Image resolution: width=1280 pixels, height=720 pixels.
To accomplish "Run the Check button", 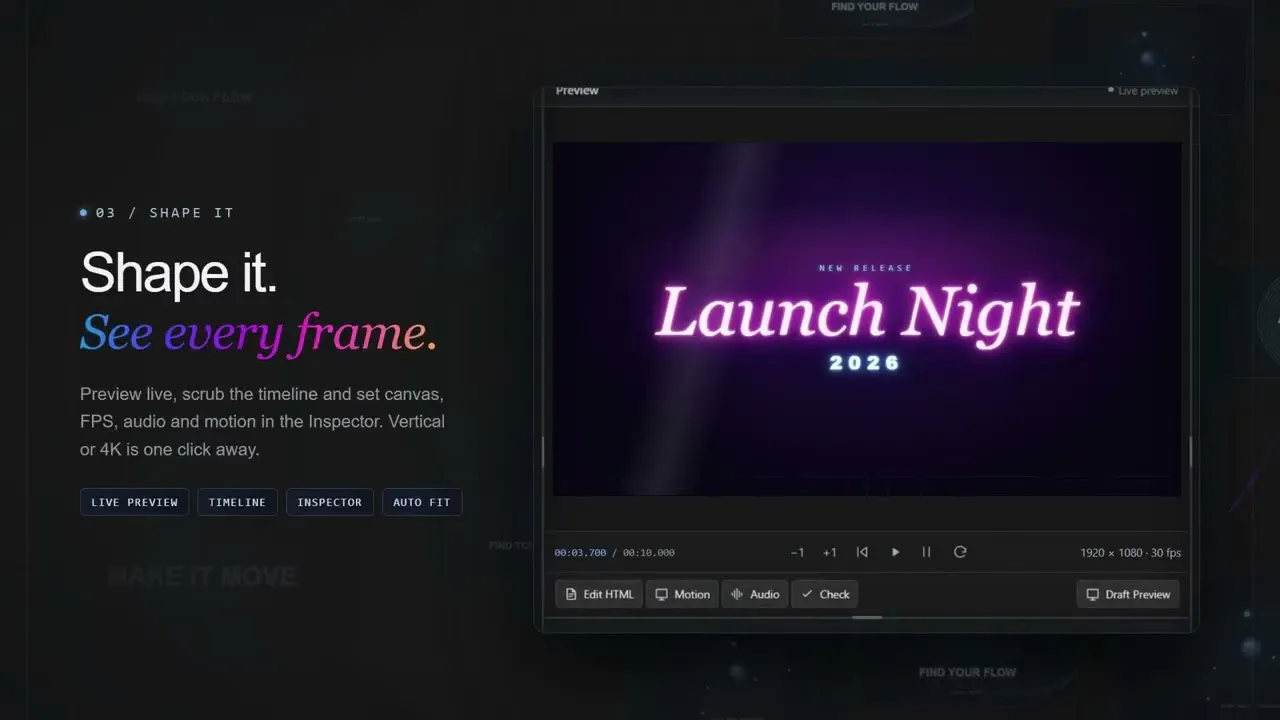I will click(825, 594).
